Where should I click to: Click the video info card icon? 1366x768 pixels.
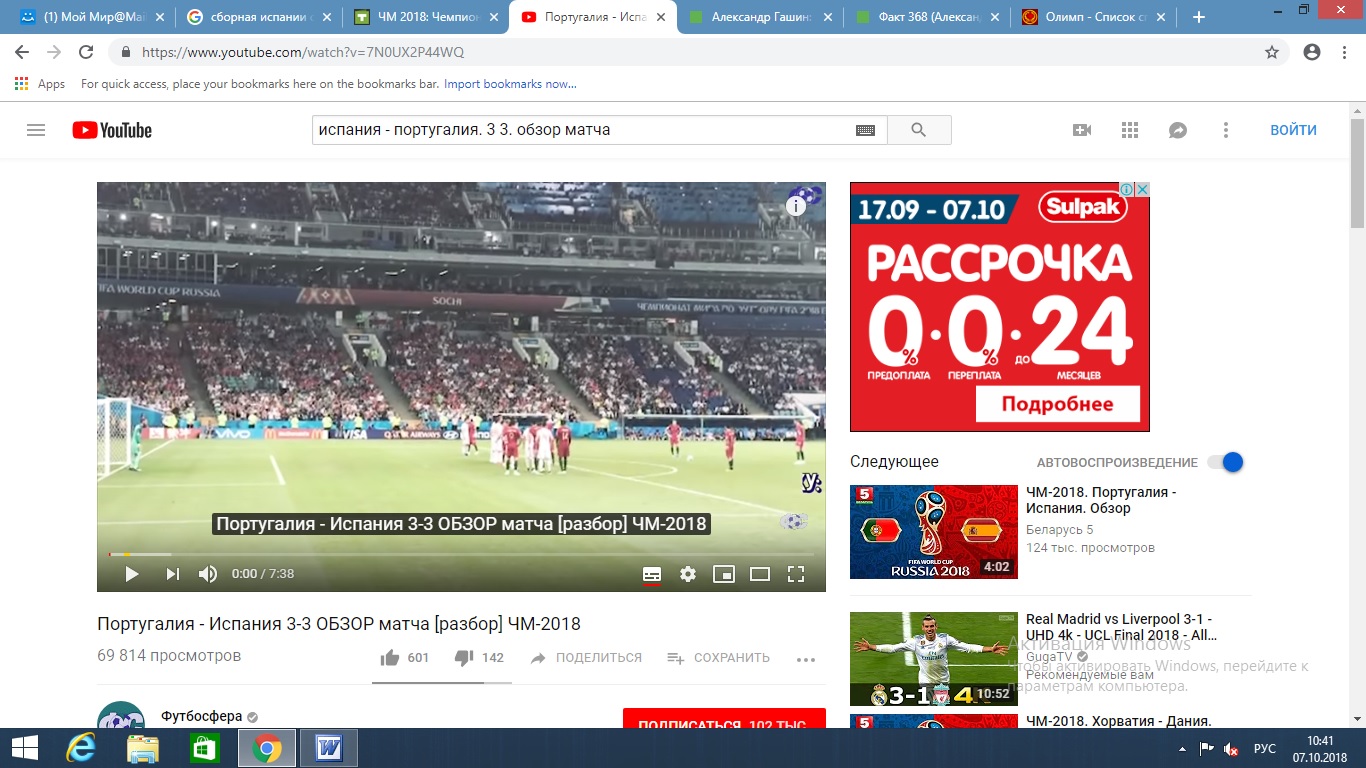[x=796, y=206]
